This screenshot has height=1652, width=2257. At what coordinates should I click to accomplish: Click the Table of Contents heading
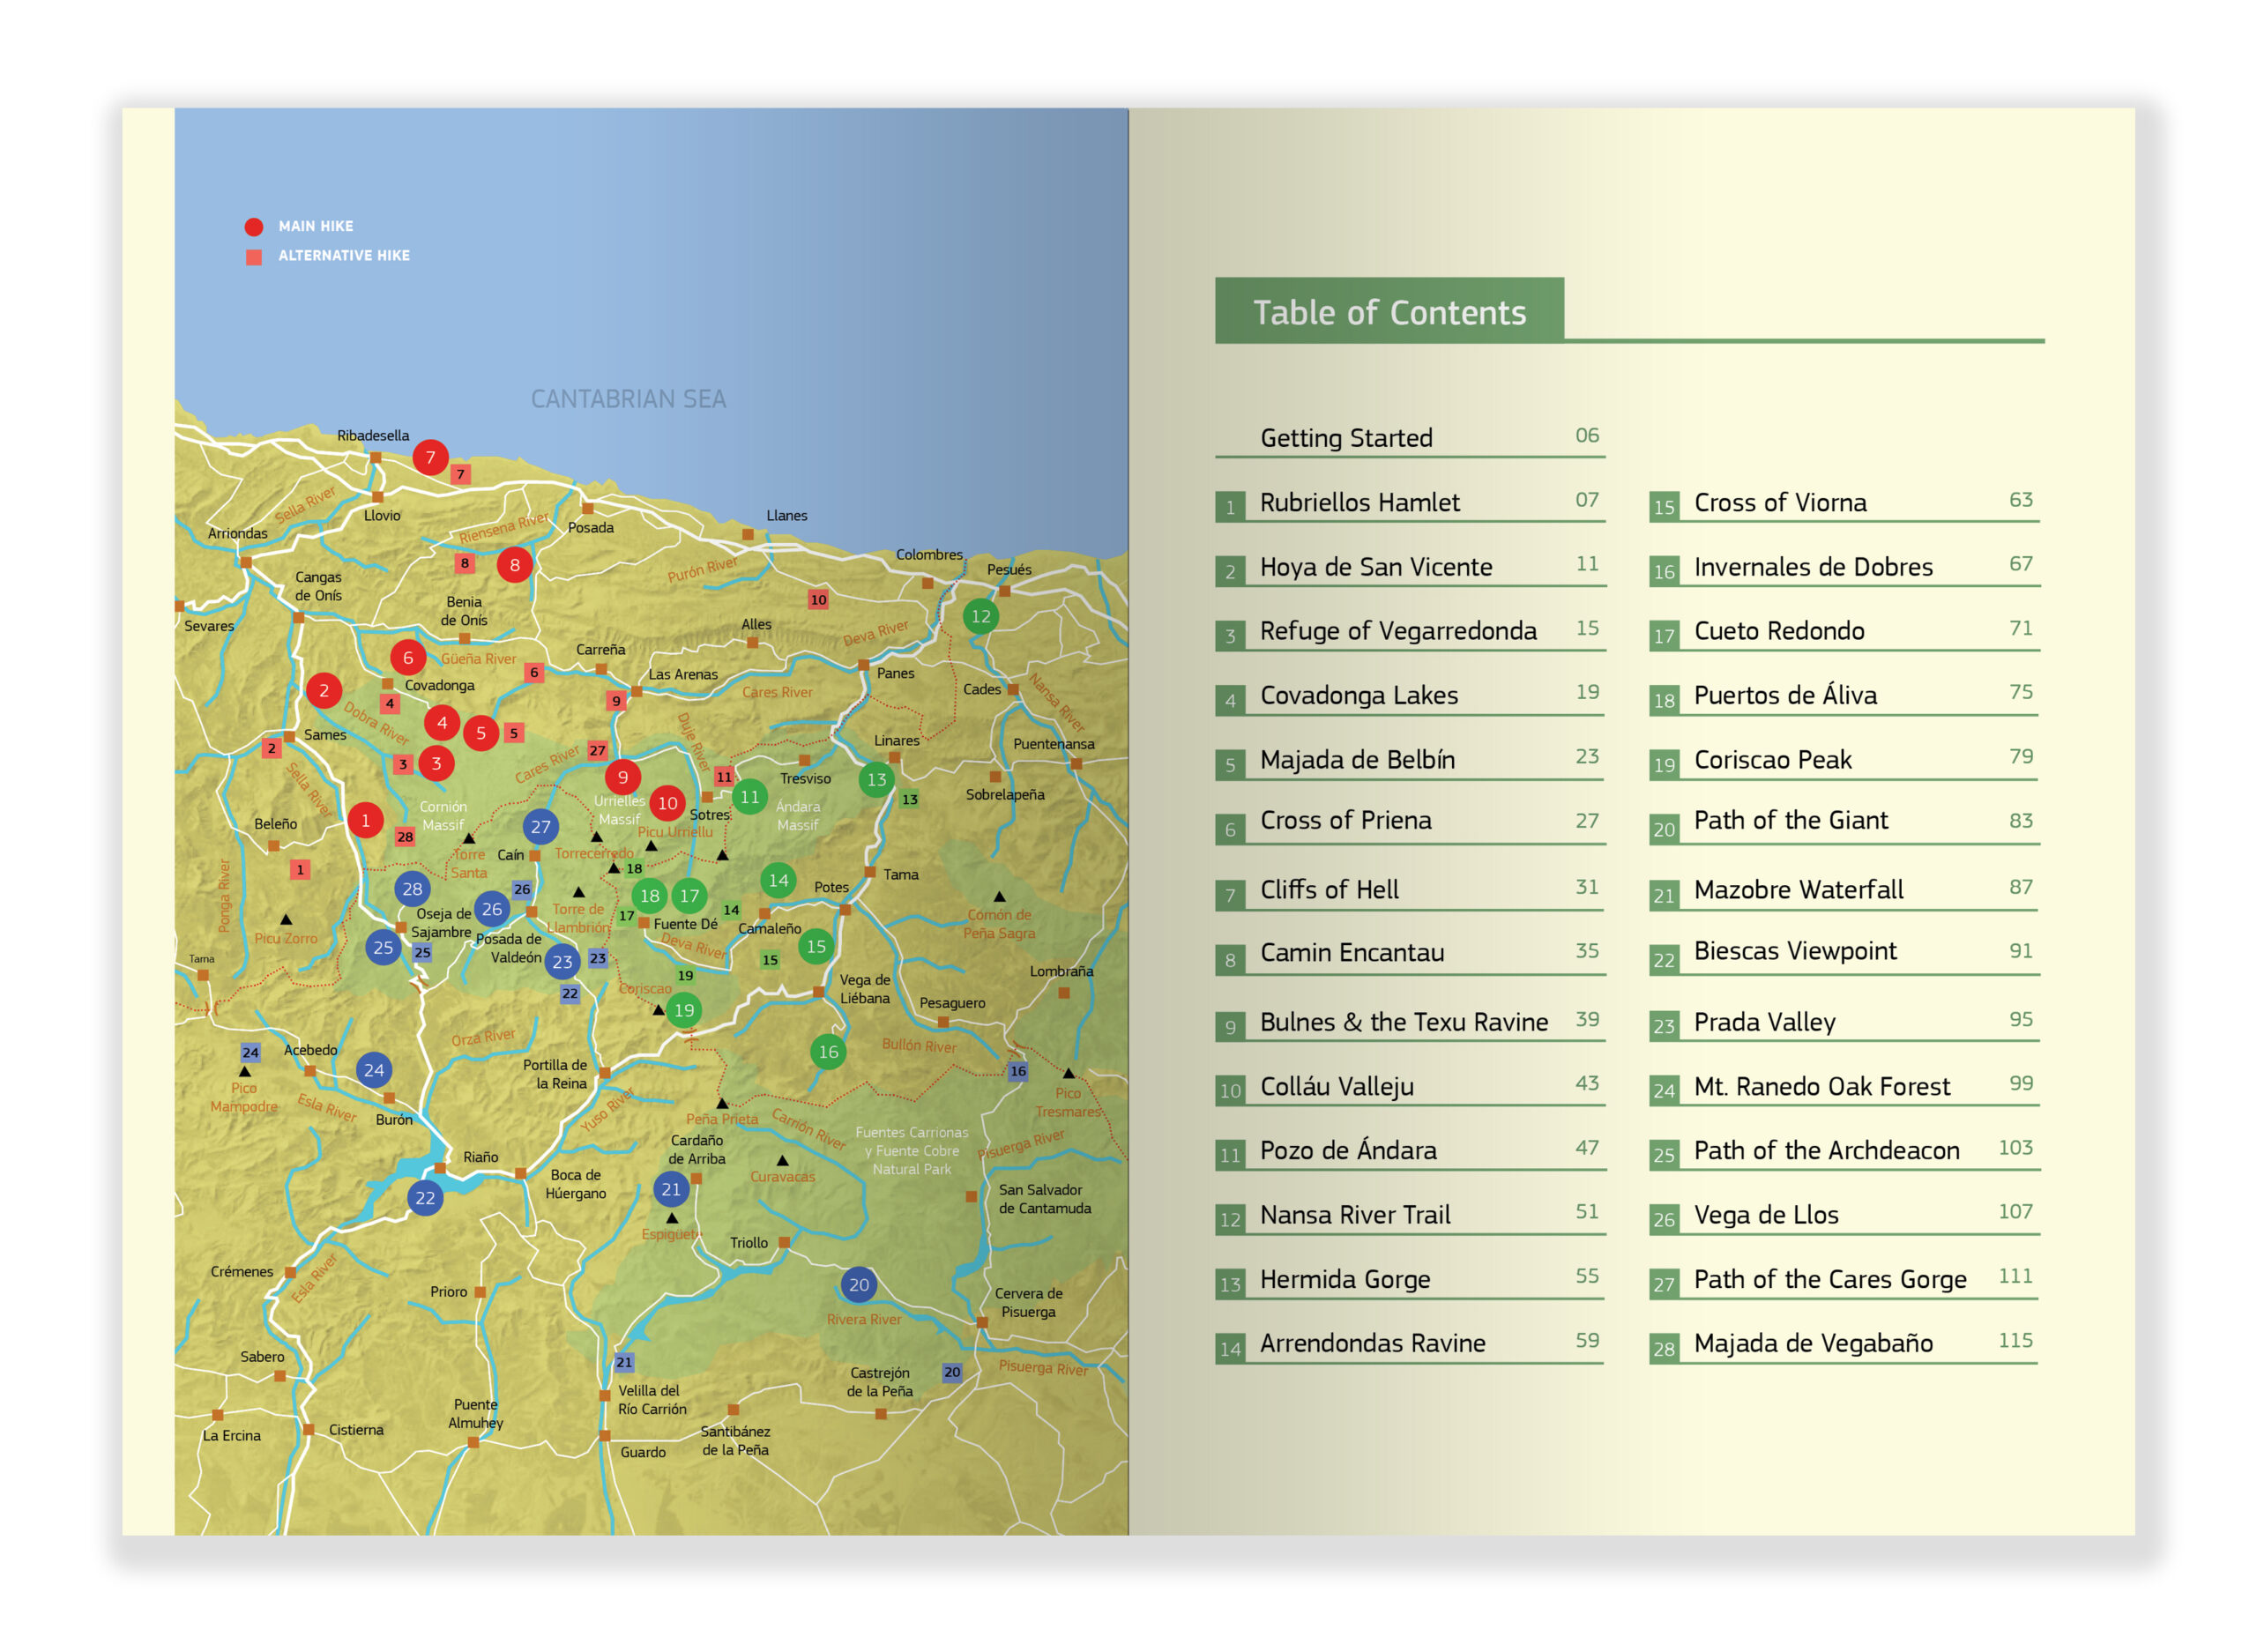click(x=1390, y=313)
